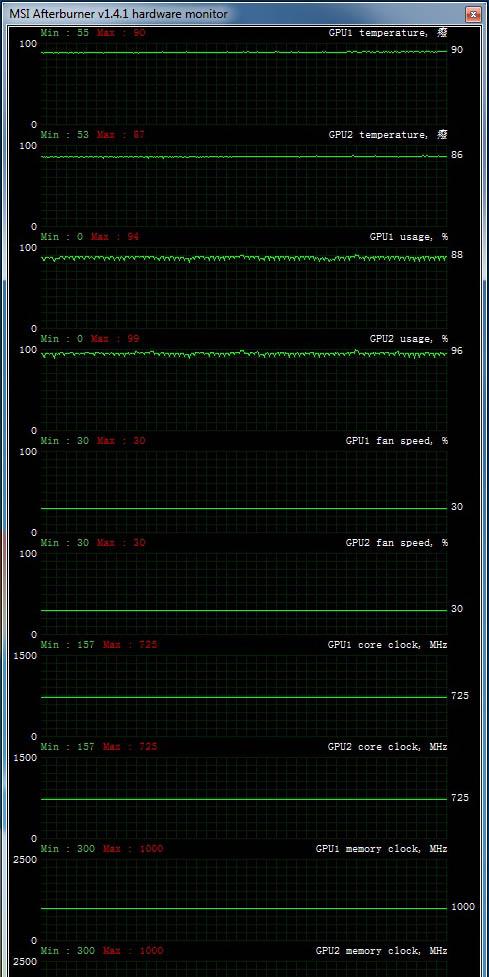Select the GPU1 temperature graph label
This screenshot has width=489, height=977.
388,32
